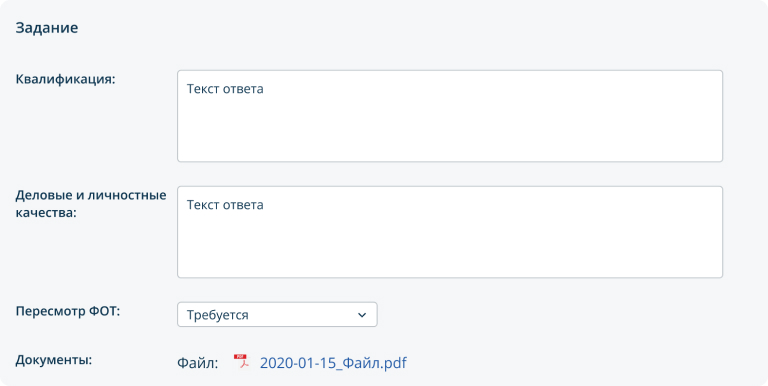This screenshot has height=386, width=768.
Task: Focus the Квалификация text area
Action: [450, 116]
